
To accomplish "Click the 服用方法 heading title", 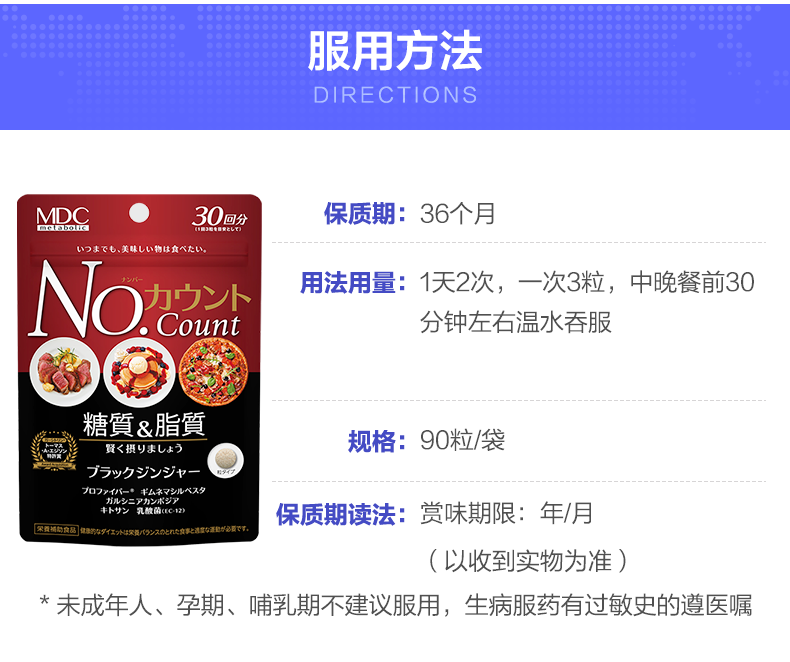I will point(394,51).
